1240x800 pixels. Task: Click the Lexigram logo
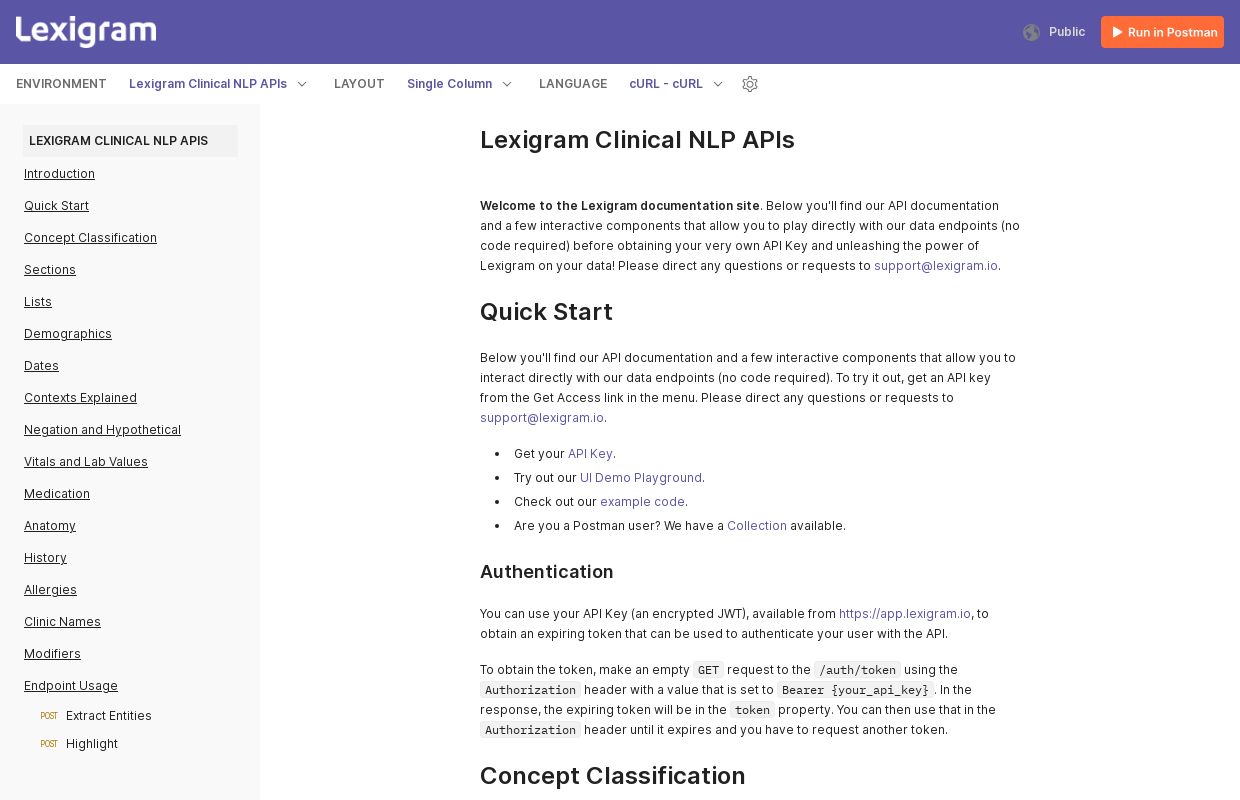tap(86, 31)
